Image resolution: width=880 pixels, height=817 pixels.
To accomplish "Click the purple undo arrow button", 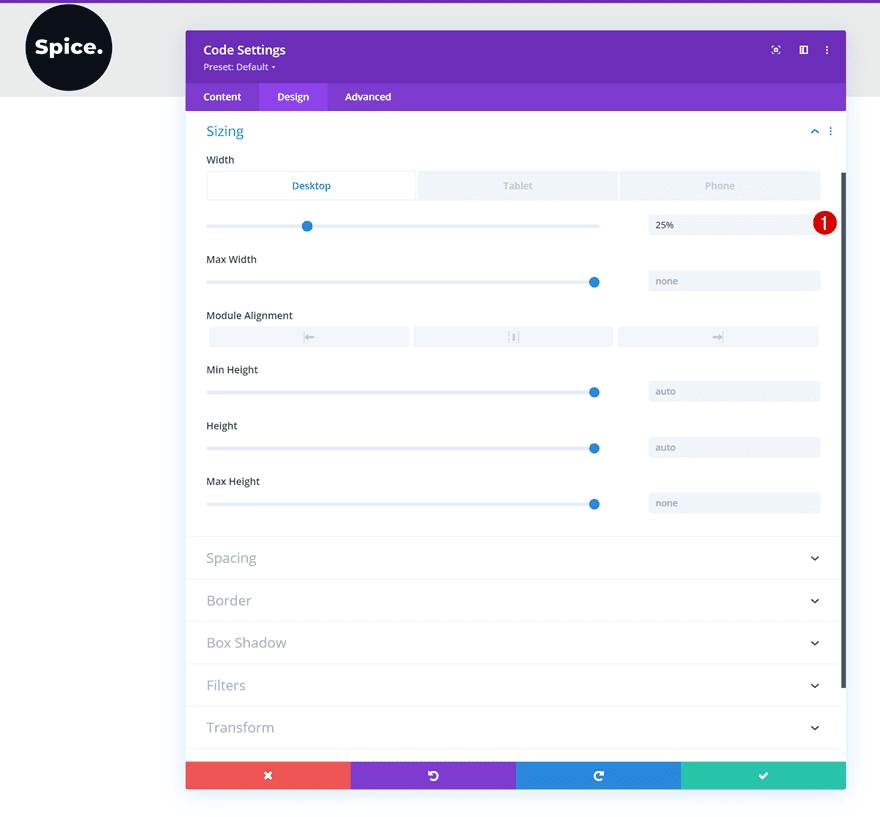I will pos(433,776).
